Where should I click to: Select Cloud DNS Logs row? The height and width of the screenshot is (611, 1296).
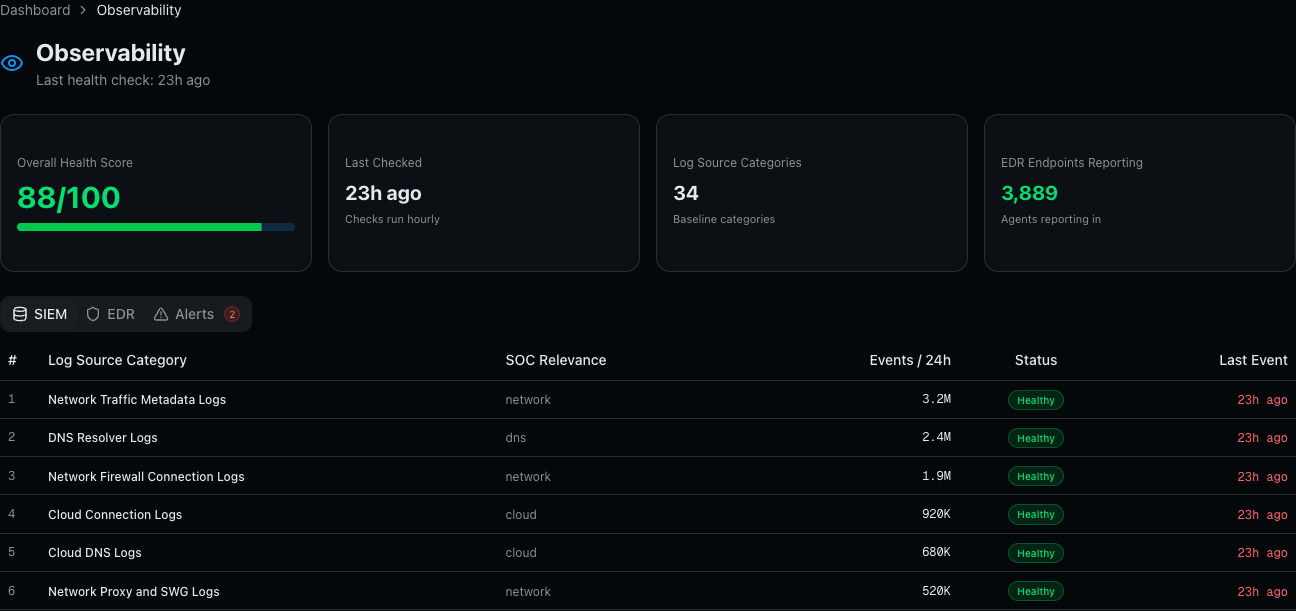[648, 553]
